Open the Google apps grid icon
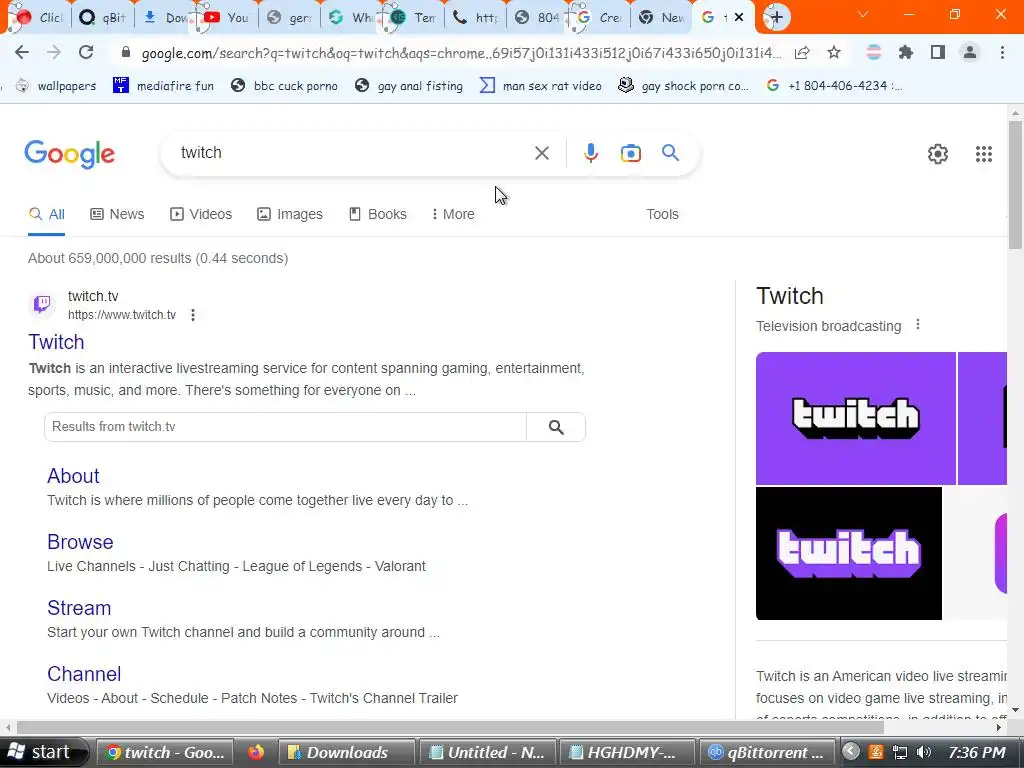 pos(984,154)
